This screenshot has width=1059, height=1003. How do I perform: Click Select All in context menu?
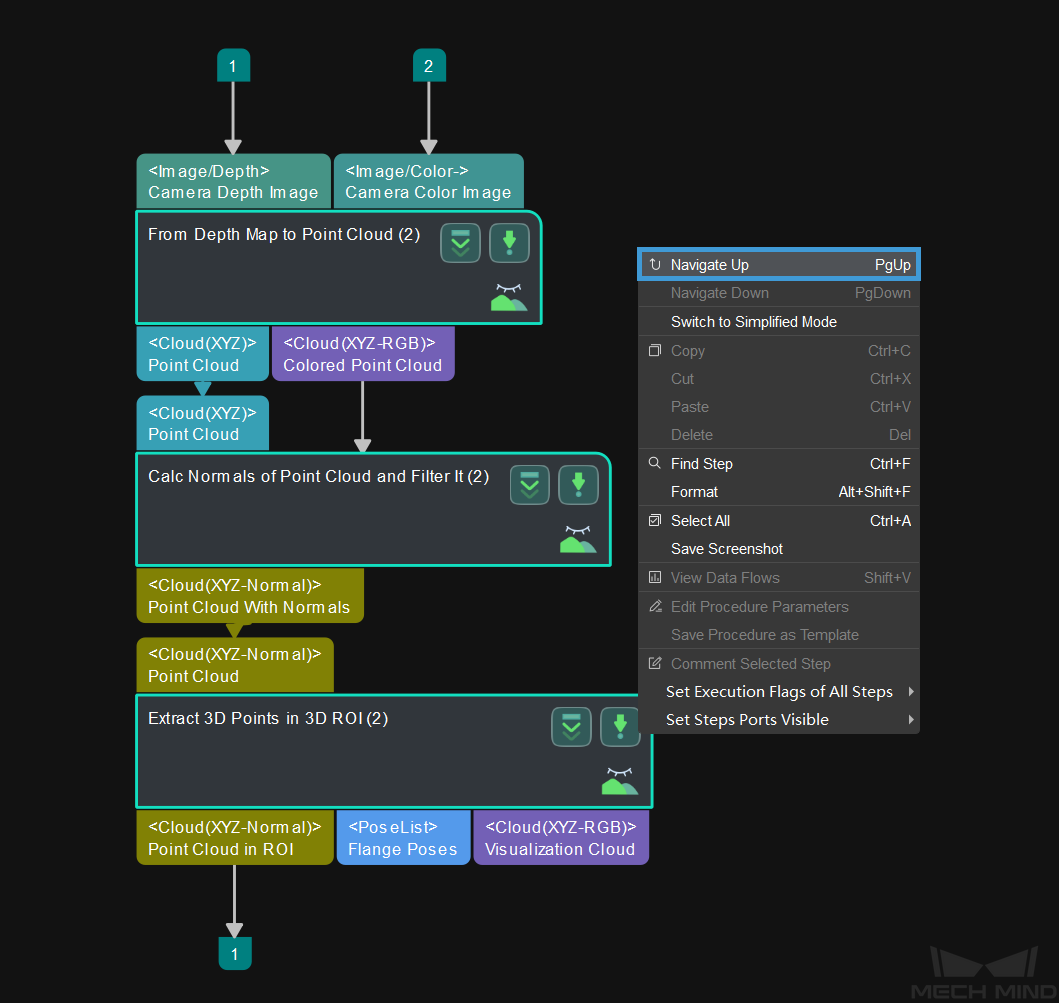(x=700, y=521)
